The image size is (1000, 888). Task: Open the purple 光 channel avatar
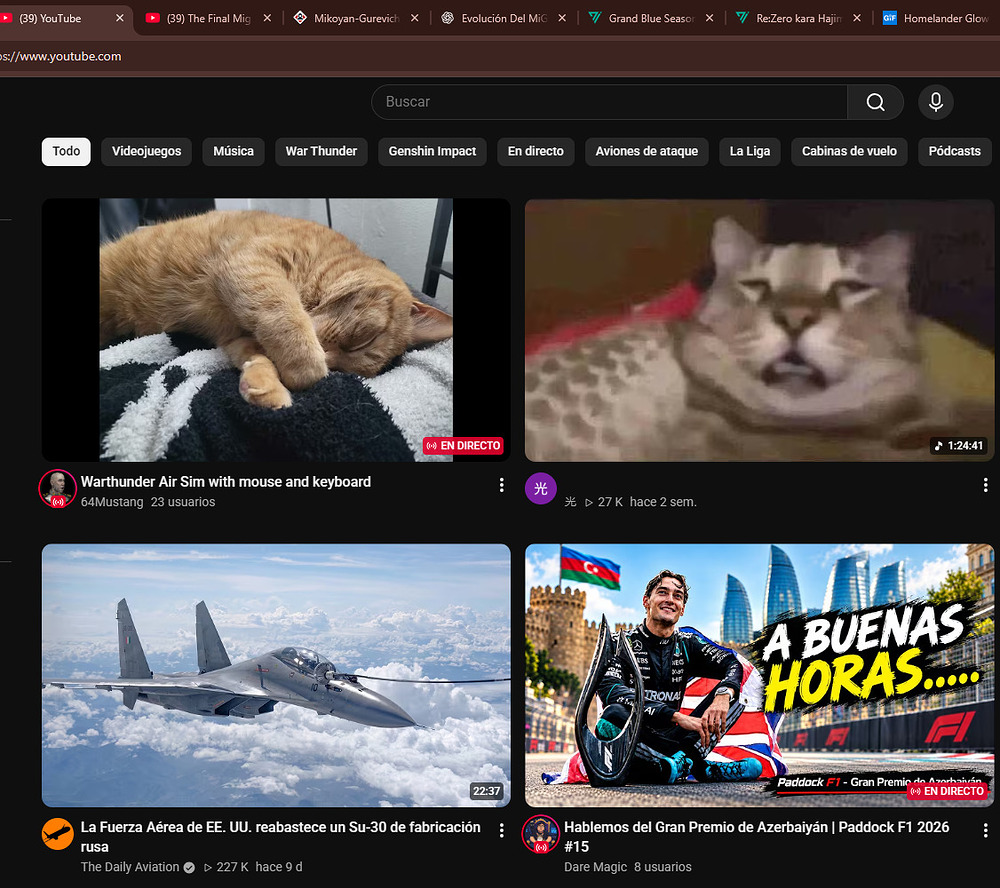pyautogui.click(x=541, y=489)
